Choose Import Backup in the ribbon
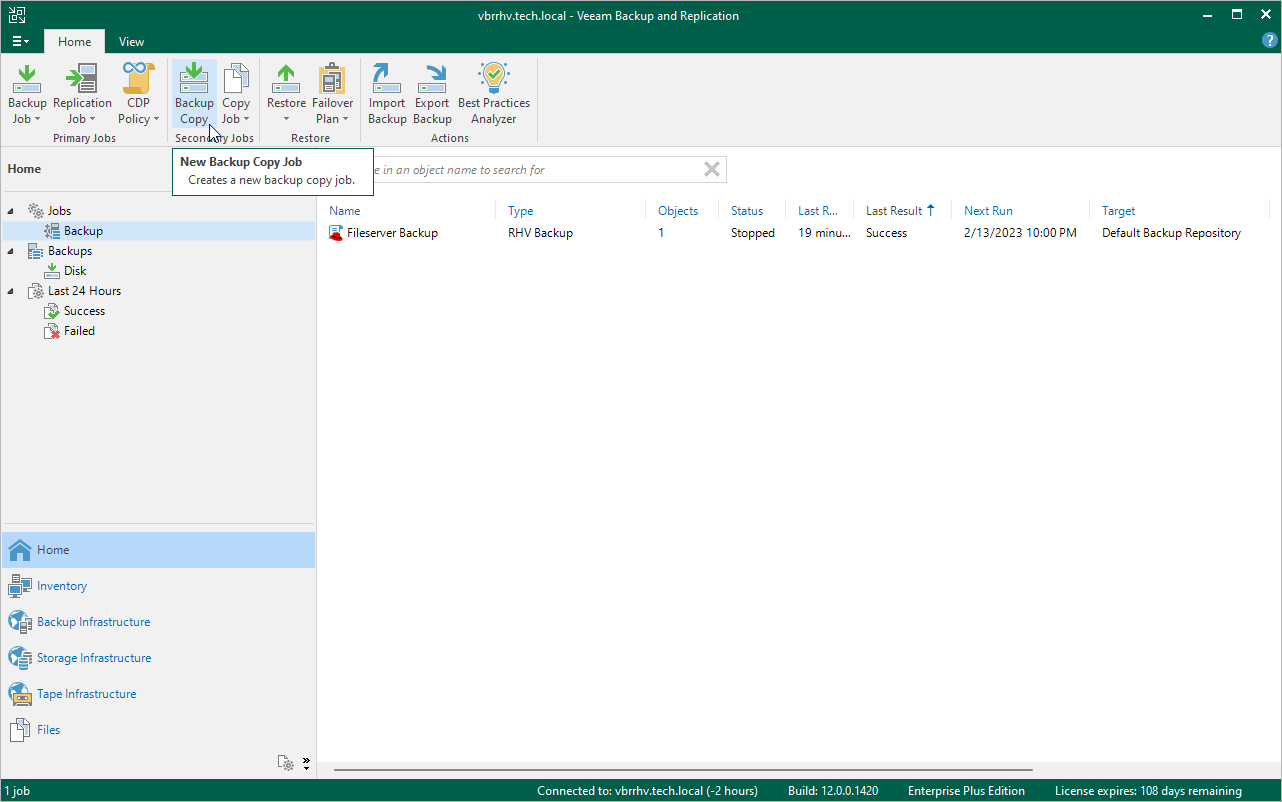The height and width of the screenshot is (802, 1282). (387, 94)
